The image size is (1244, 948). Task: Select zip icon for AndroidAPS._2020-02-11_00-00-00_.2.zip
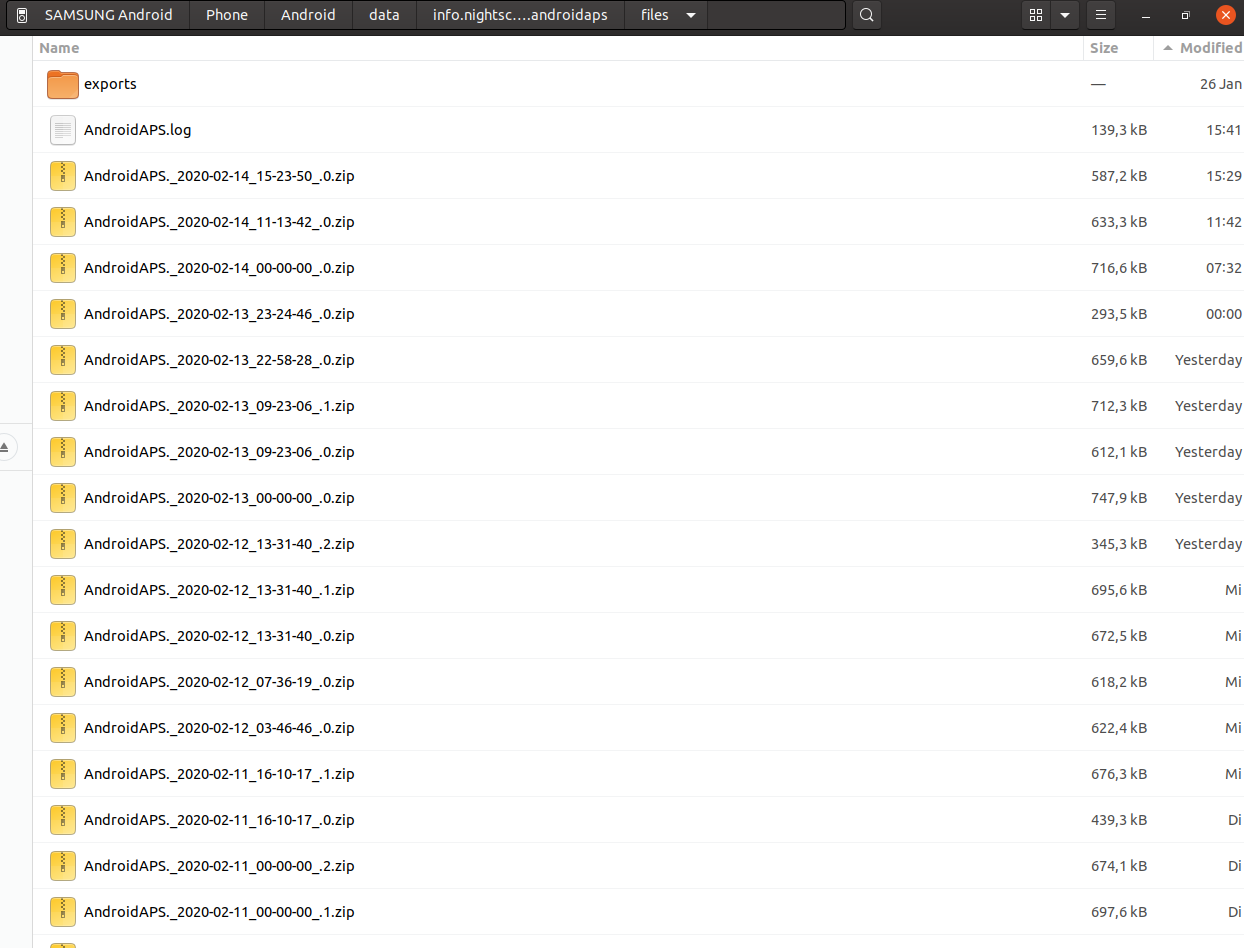(63, 866)
